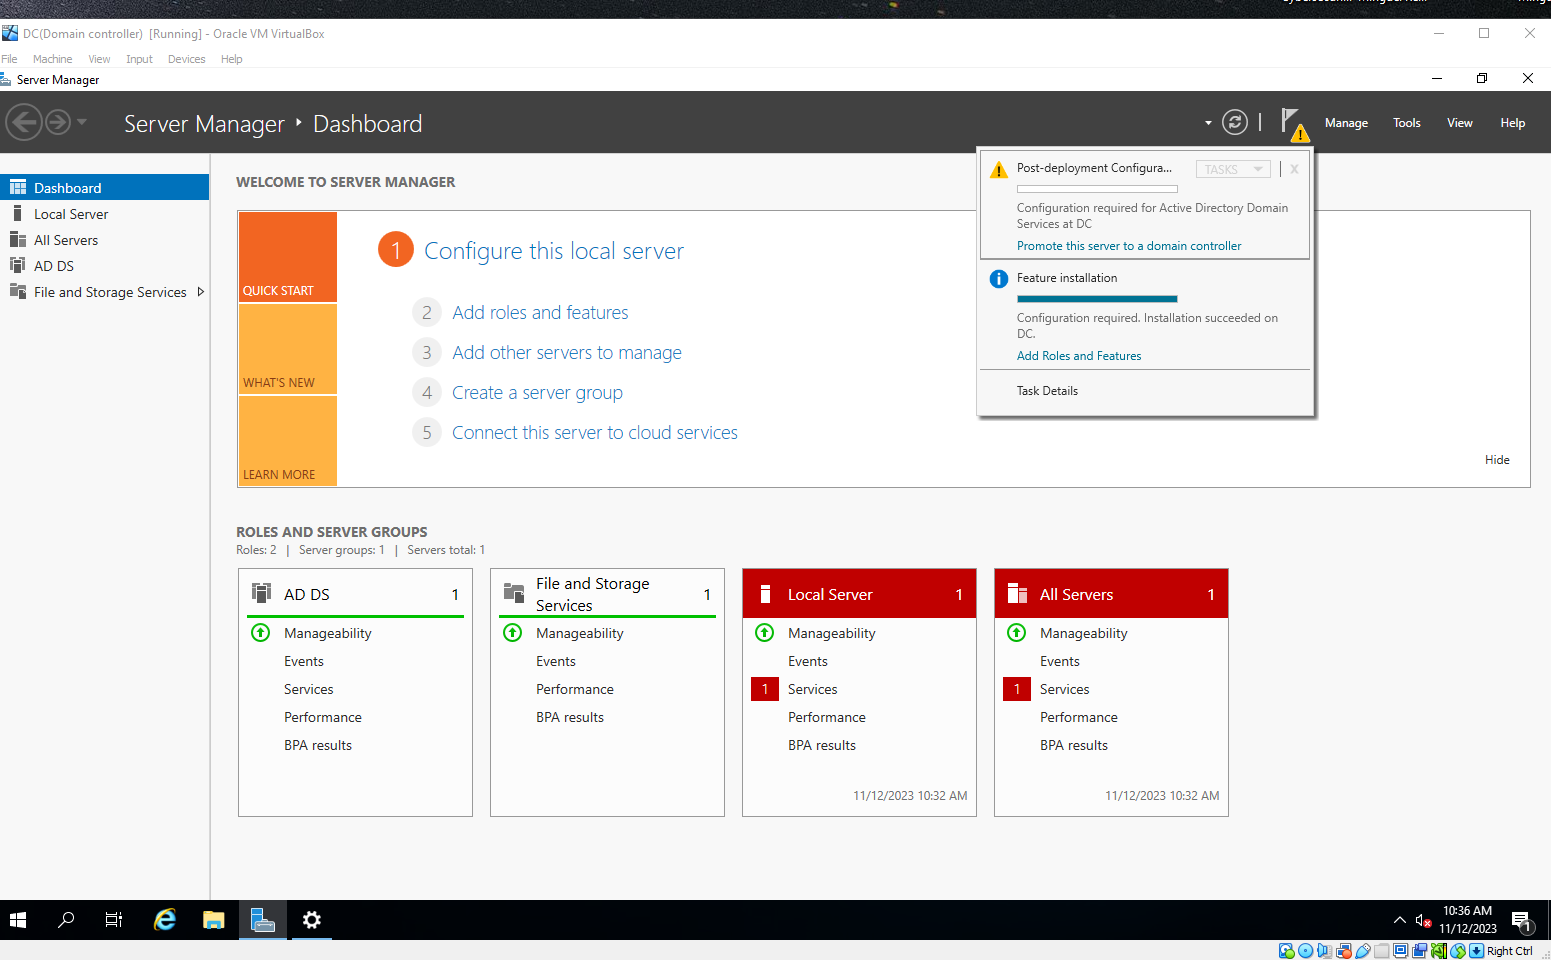Open the notifications flag with warning
Image resolution: width=1551 pixels, height=960 pixels.
pos(1294,124)
